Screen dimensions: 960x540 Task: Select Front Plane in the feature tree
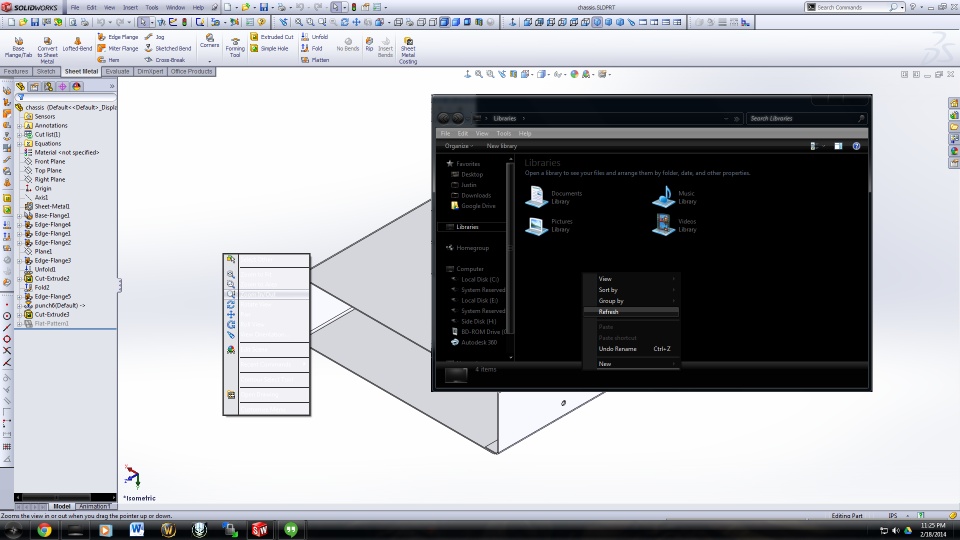coord(50,162)
